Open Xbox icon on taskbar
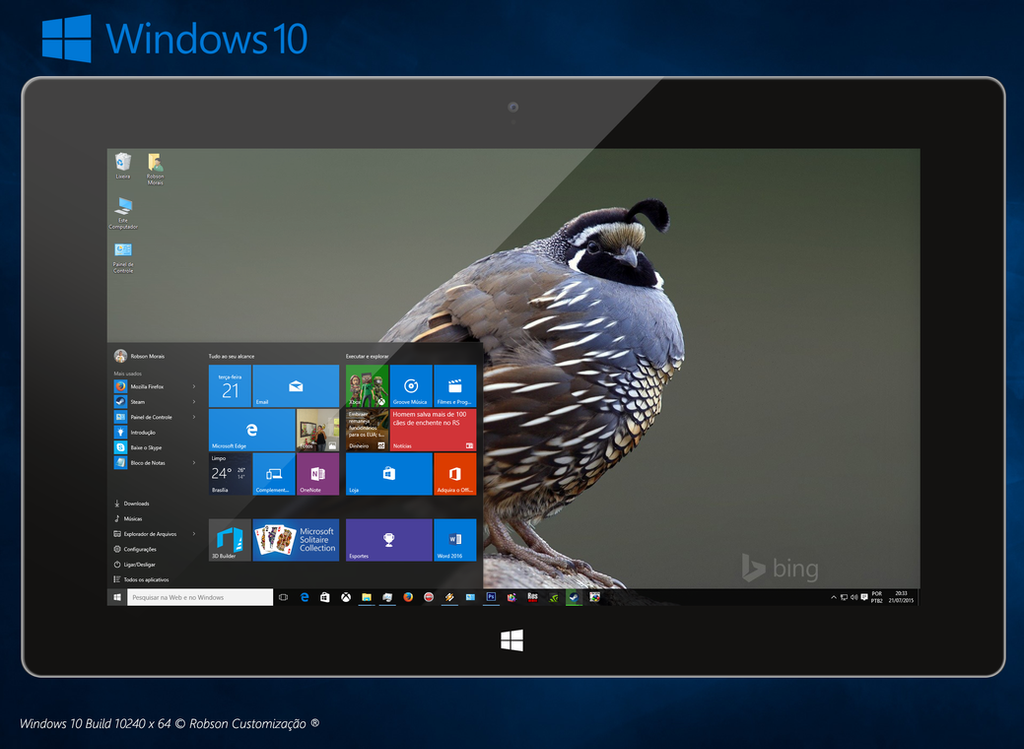 [x=346, y=597]
